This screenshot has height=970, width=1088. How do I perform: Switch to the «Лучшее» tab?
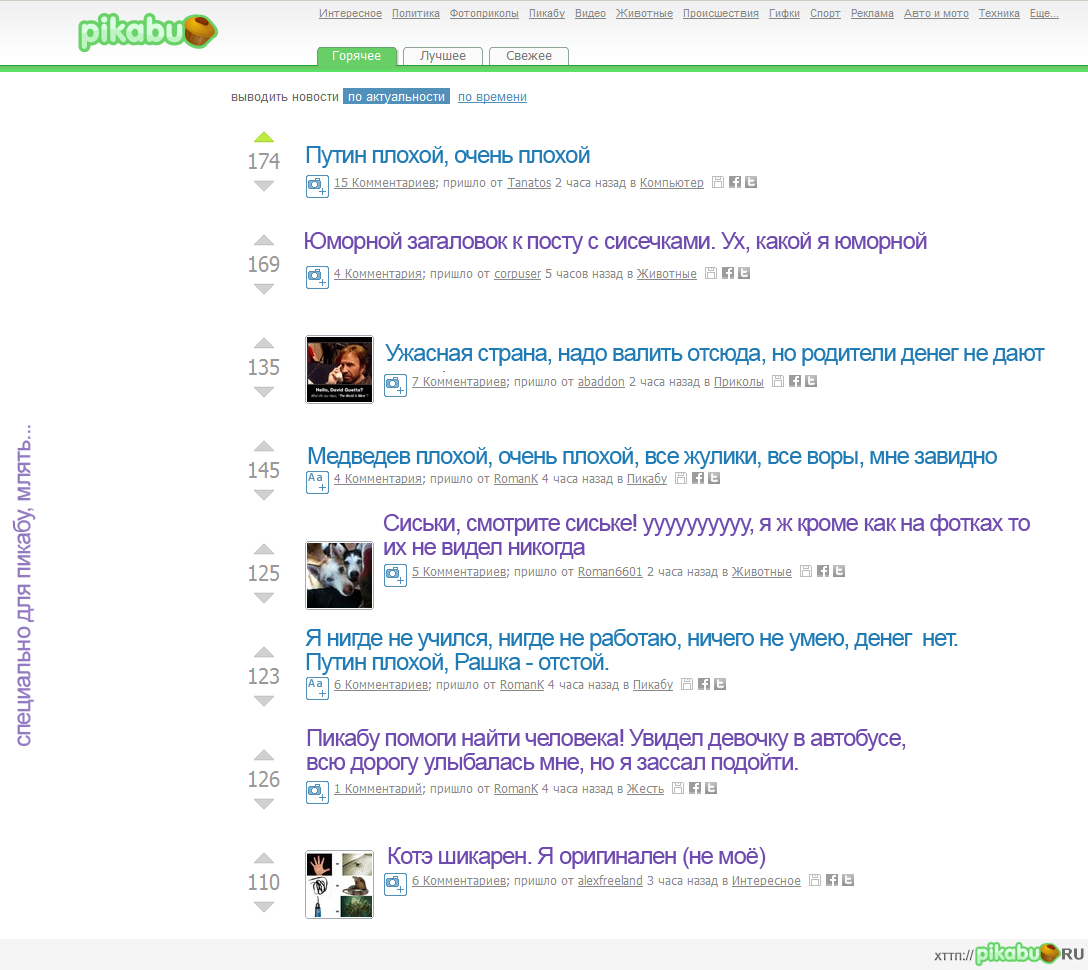tap(442, 56)
